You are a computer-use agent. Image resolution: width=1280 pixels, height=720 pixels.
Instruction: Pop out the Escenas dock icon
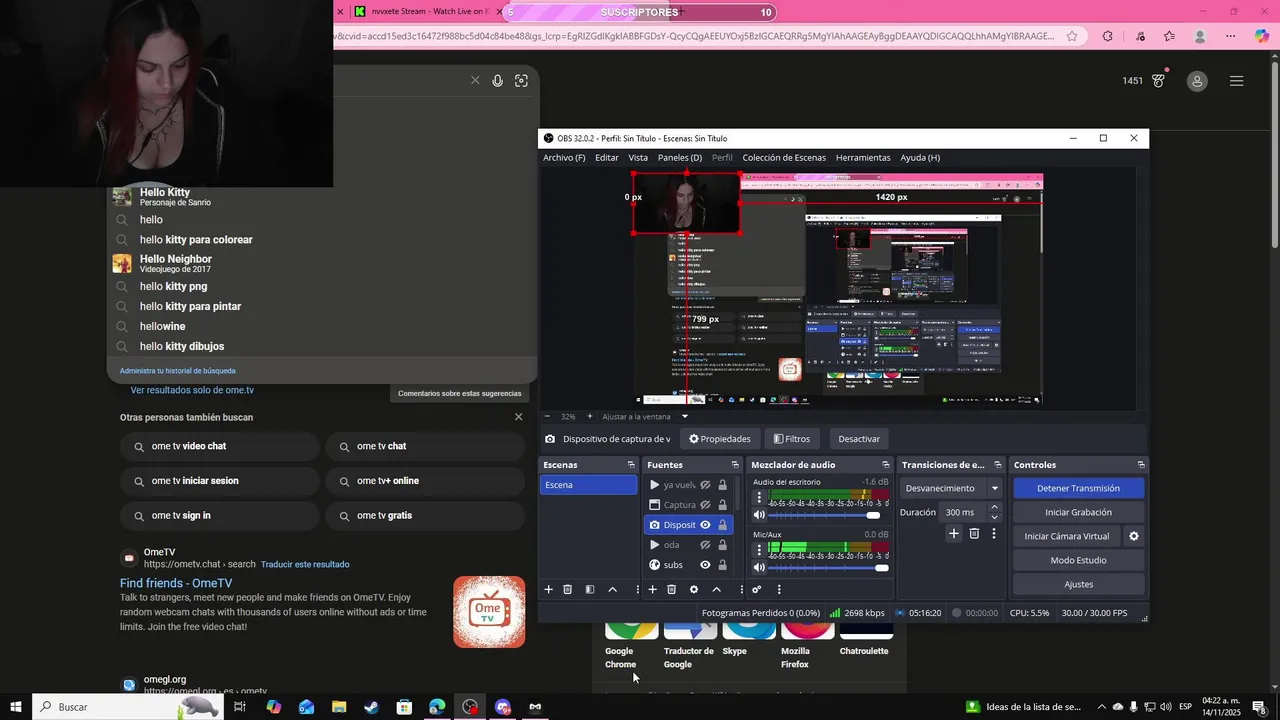(x=631, y=465)
